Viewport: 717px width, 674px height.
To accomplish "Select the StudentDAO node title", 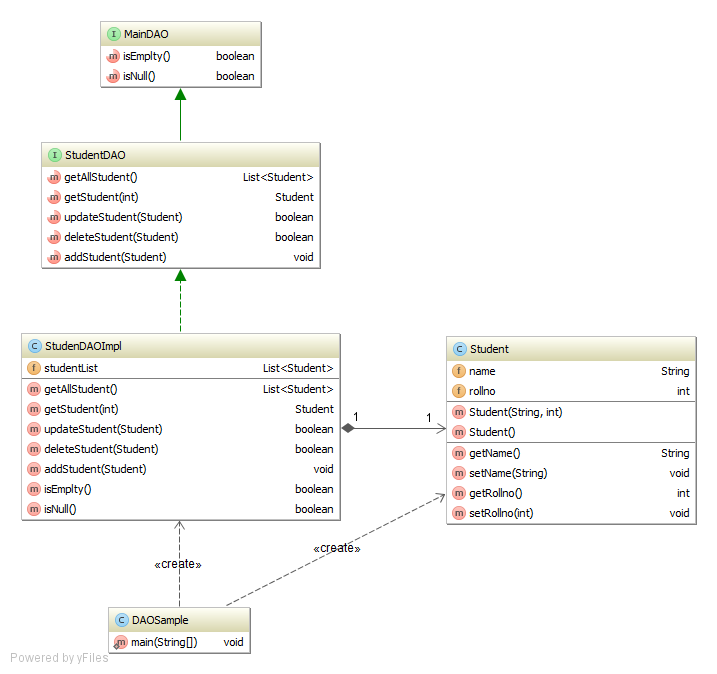I will pos(95,155).
